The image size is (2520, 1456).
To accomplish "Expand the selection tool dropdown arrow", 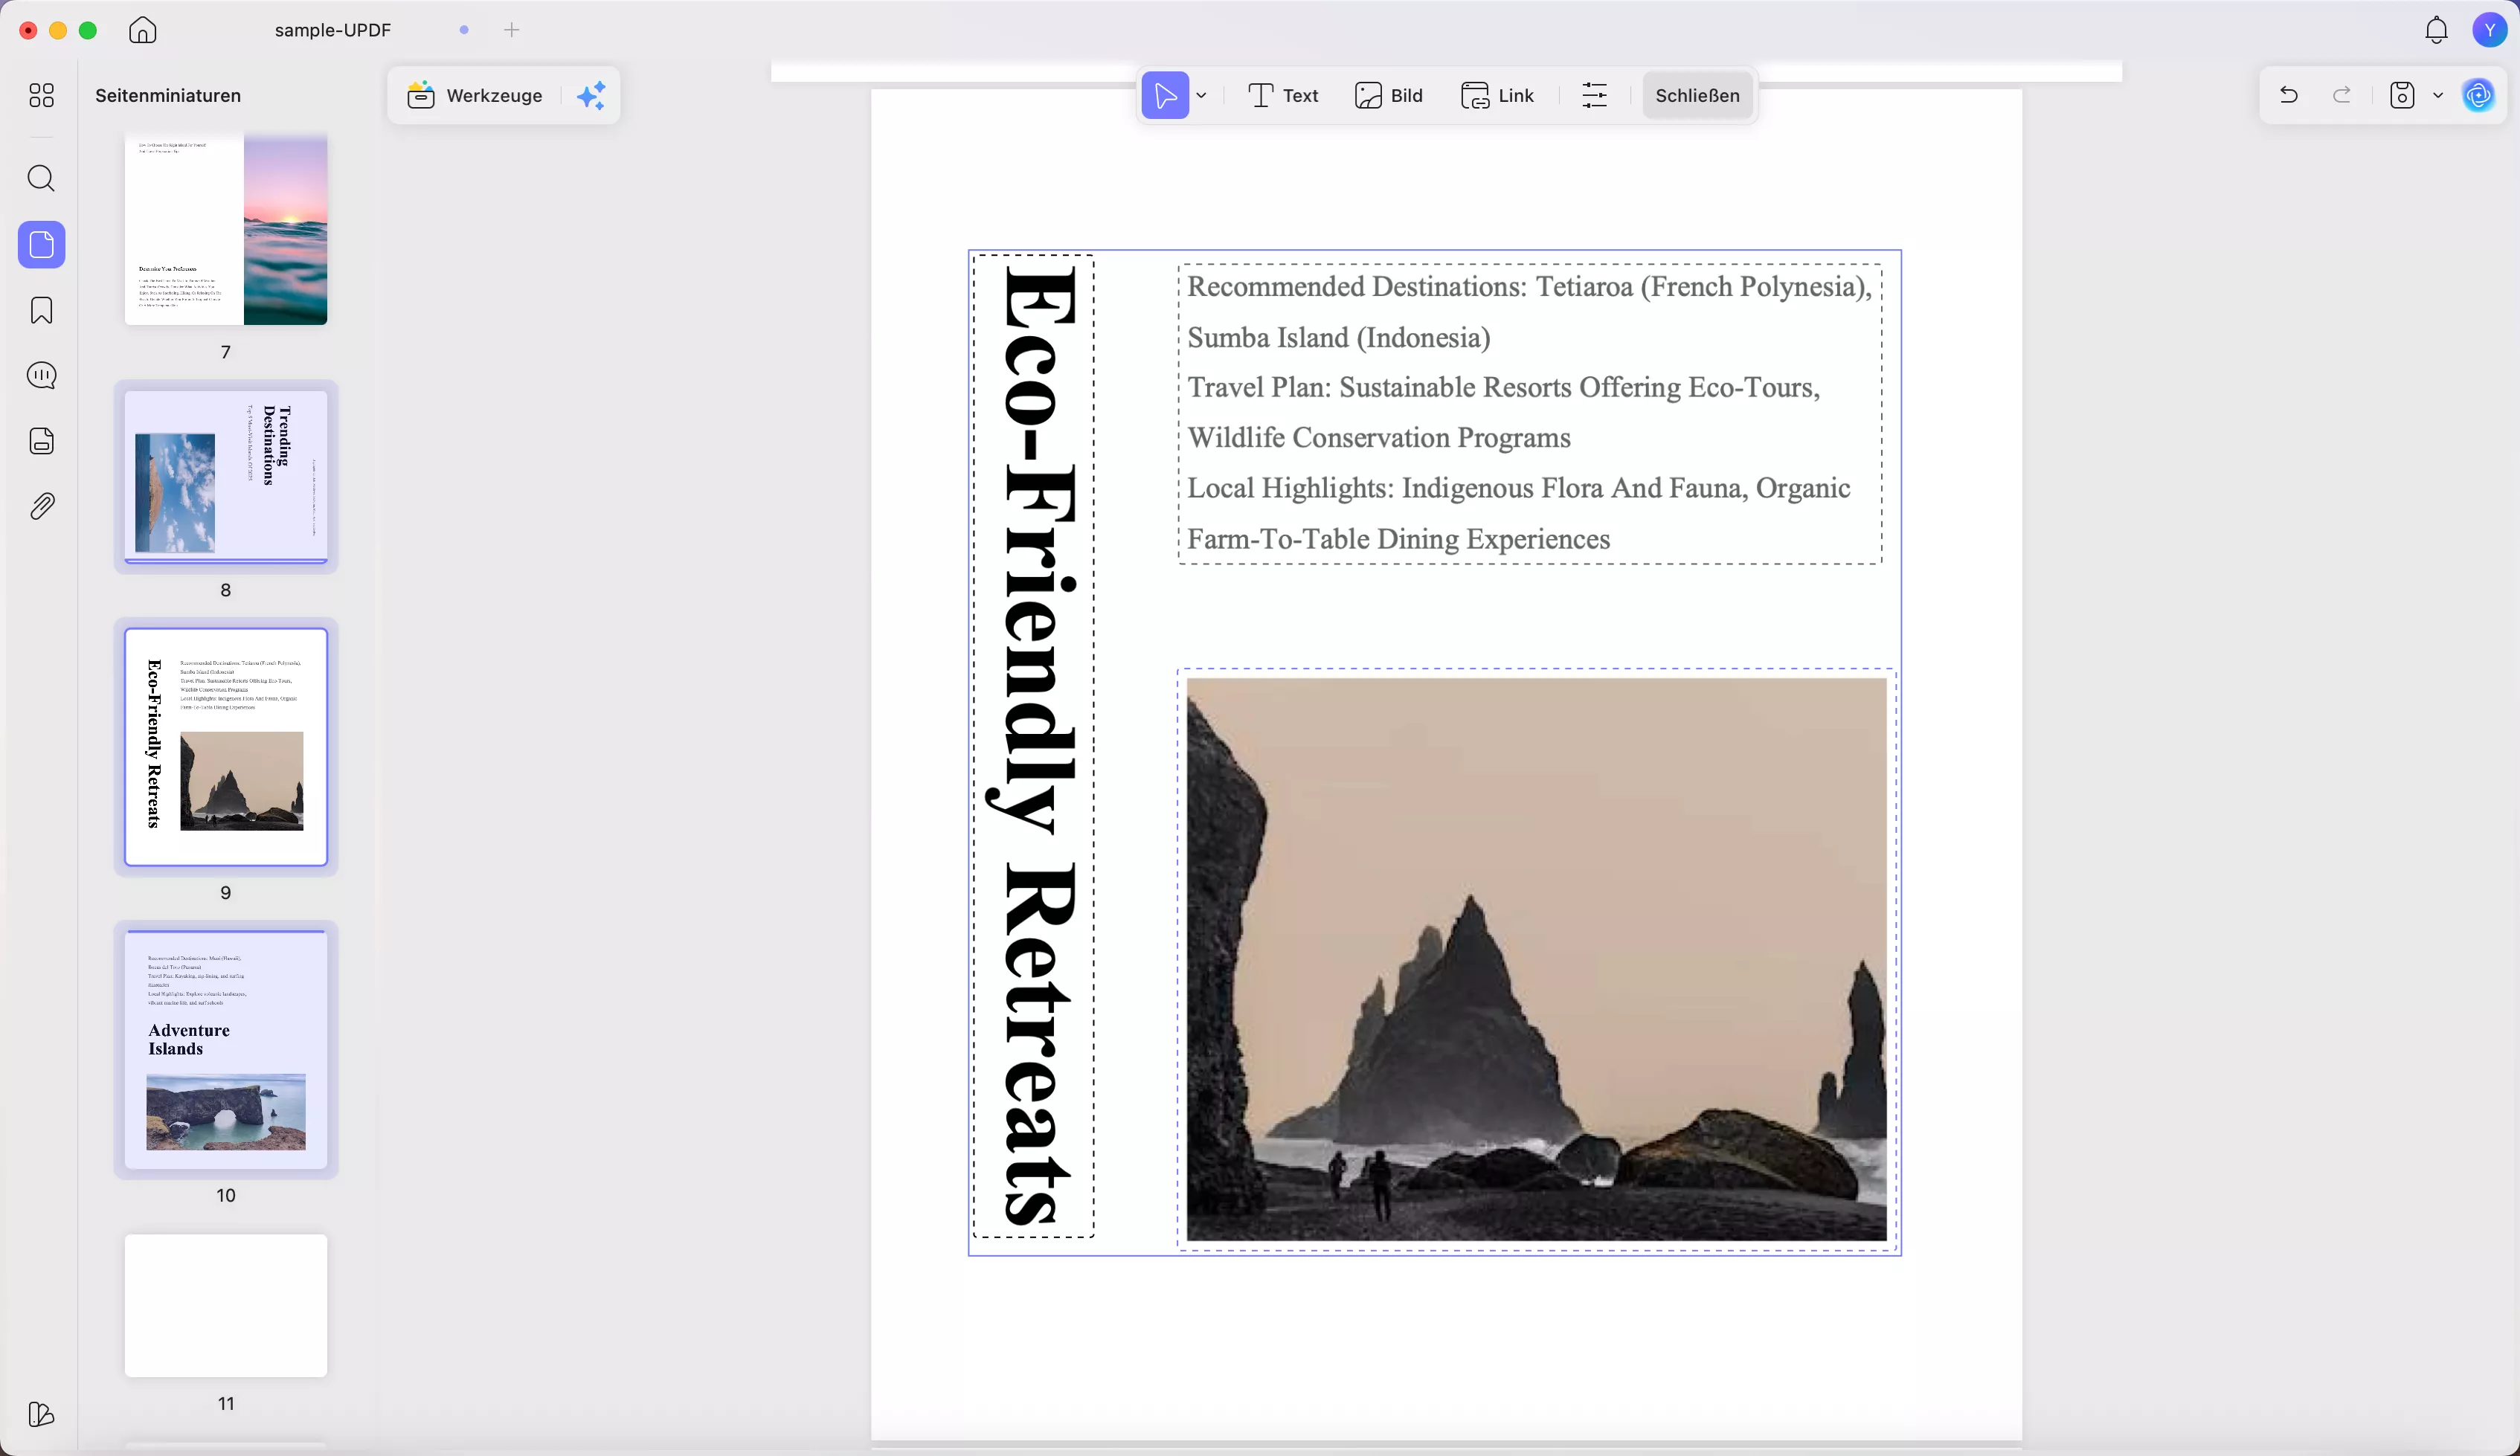I will [1202, 96].
